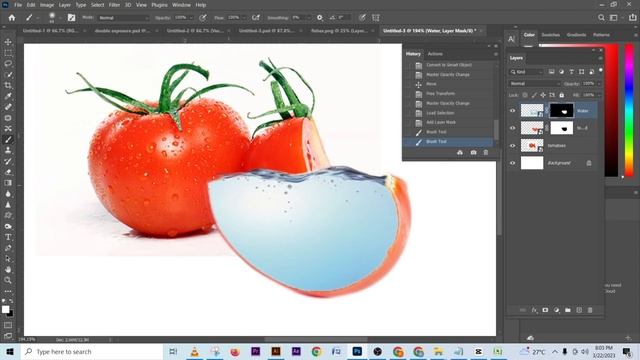Image resolution: width=640 pixels, height=360 pixels.
Task: Select the Rectangular Marquee tool
Action: (8, 53)
